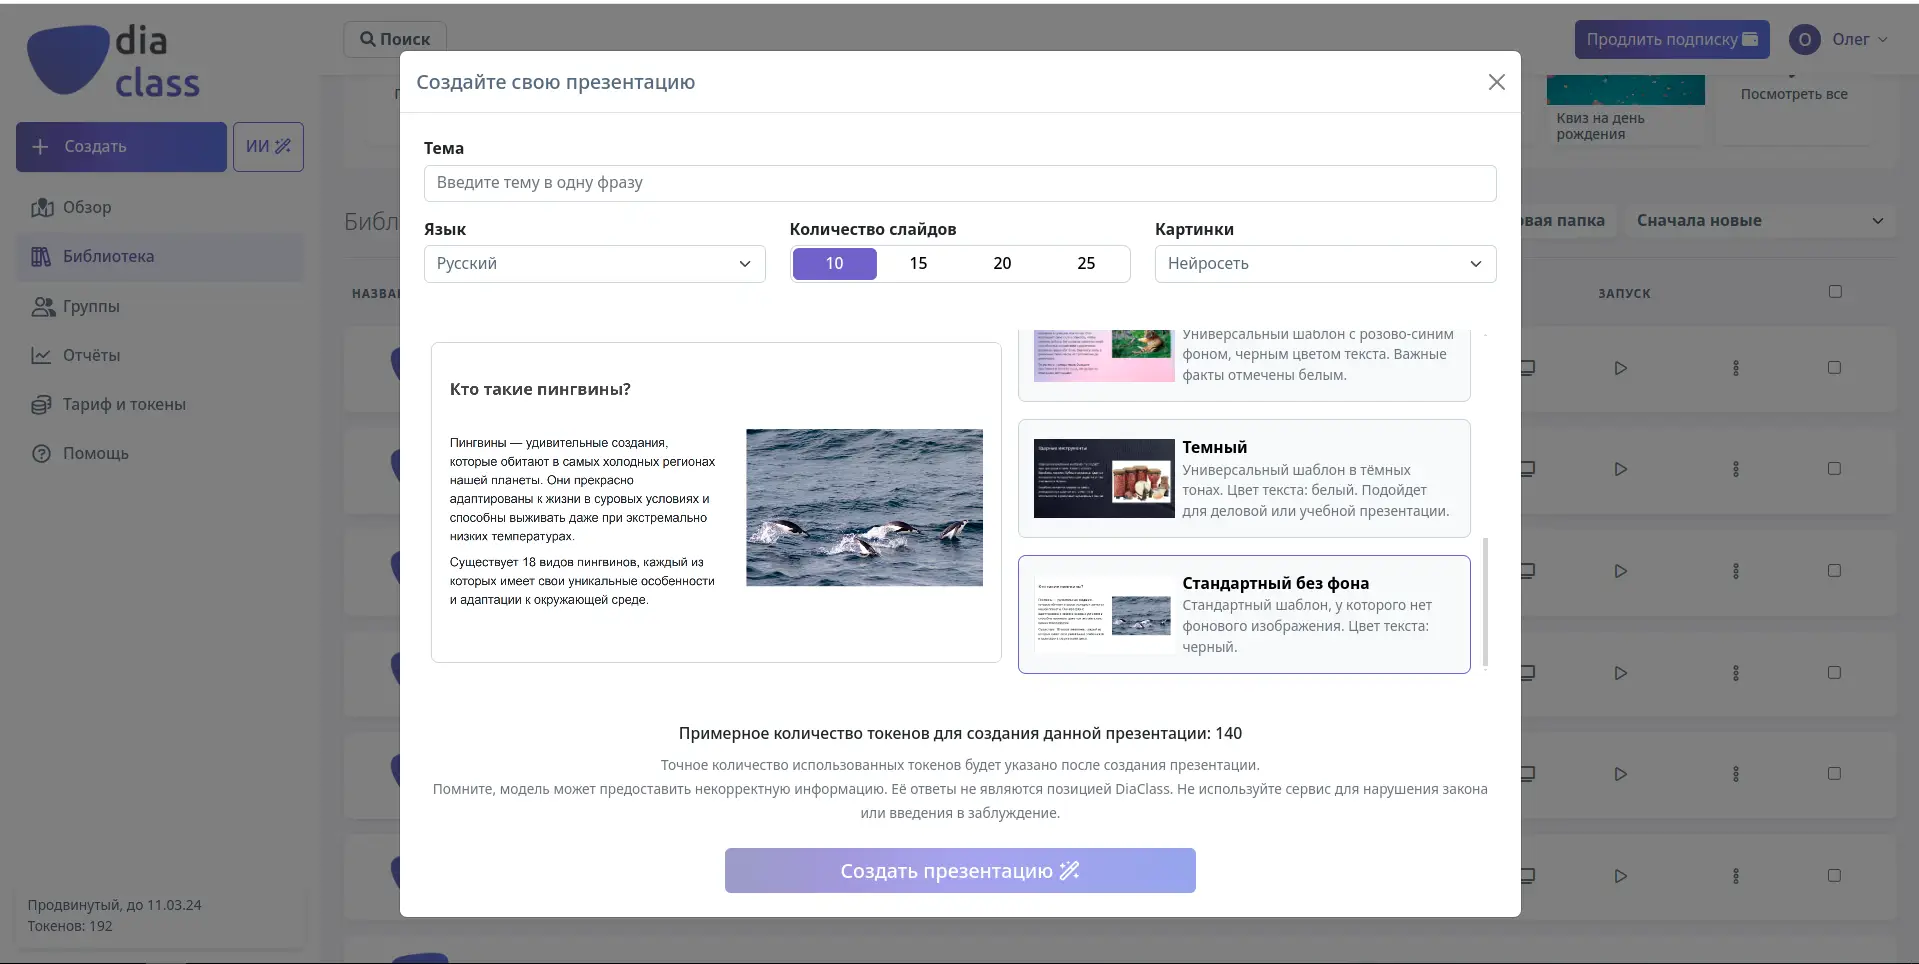Viewport: 1919px width, 964px height.
Task: Click the ЗАПУСК column header
Action: 1624,294
